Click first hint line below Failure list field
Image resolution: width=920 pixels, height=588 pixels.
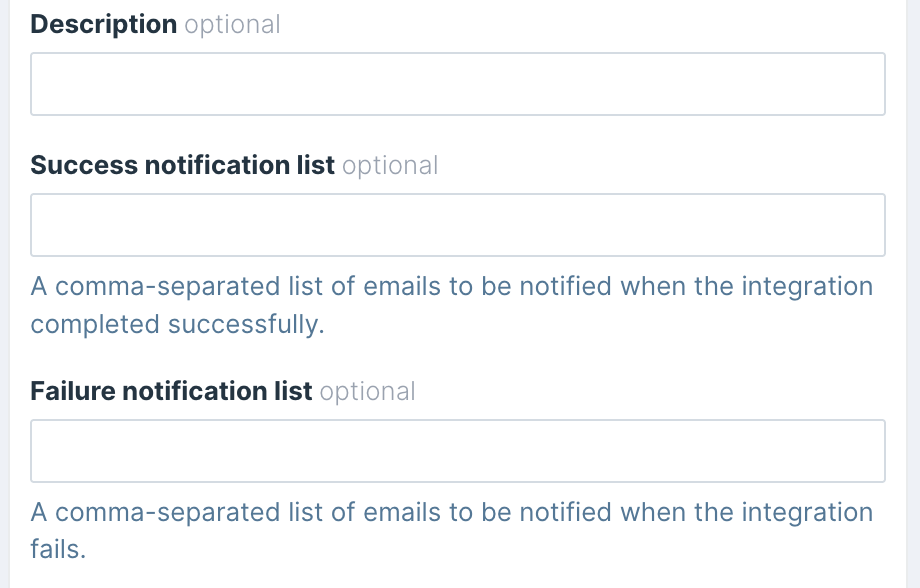(451, 513)
